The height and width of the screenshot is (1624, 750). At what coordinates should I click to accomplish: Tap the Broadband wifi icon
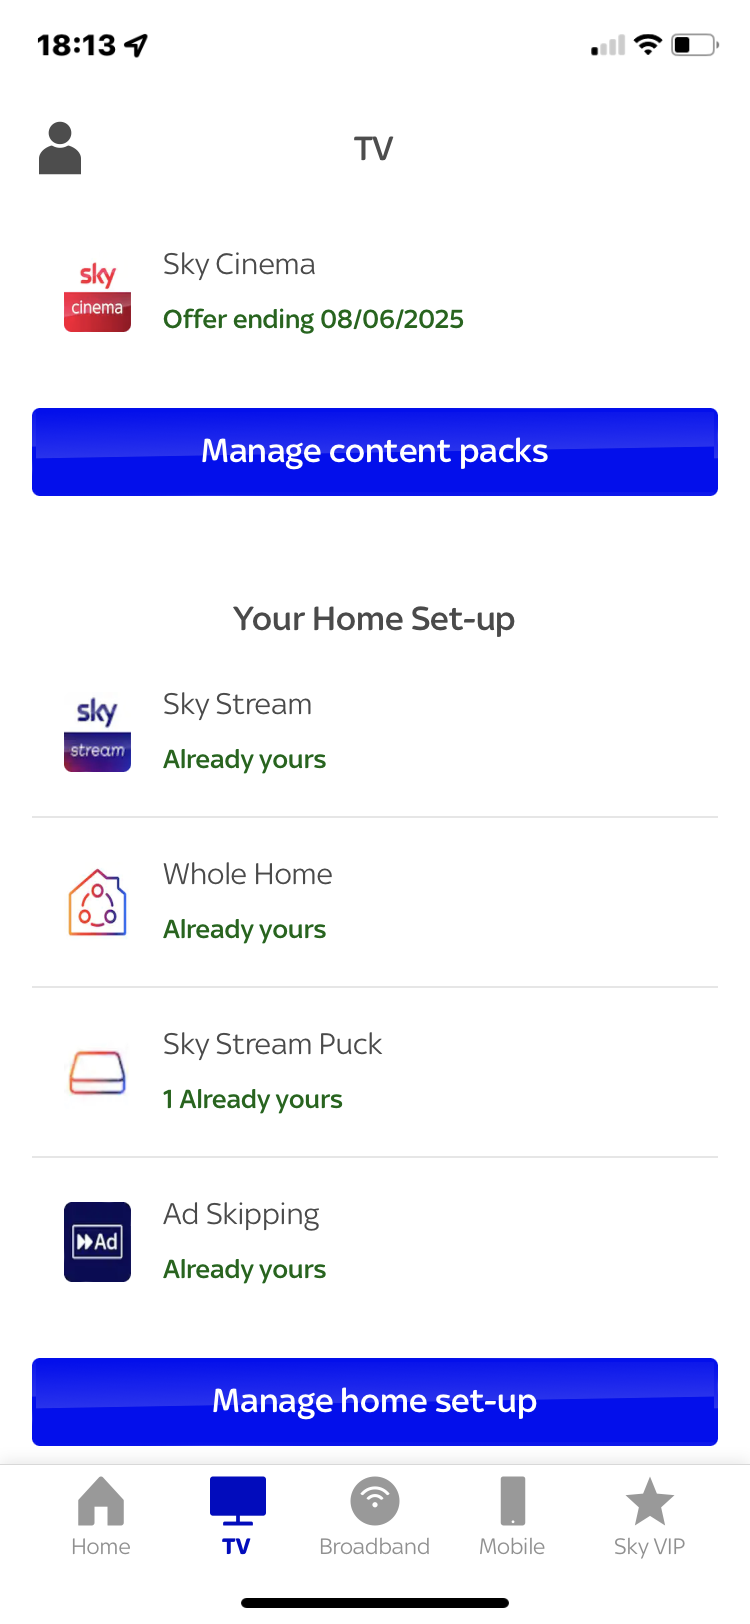[x=375, y=1501]
